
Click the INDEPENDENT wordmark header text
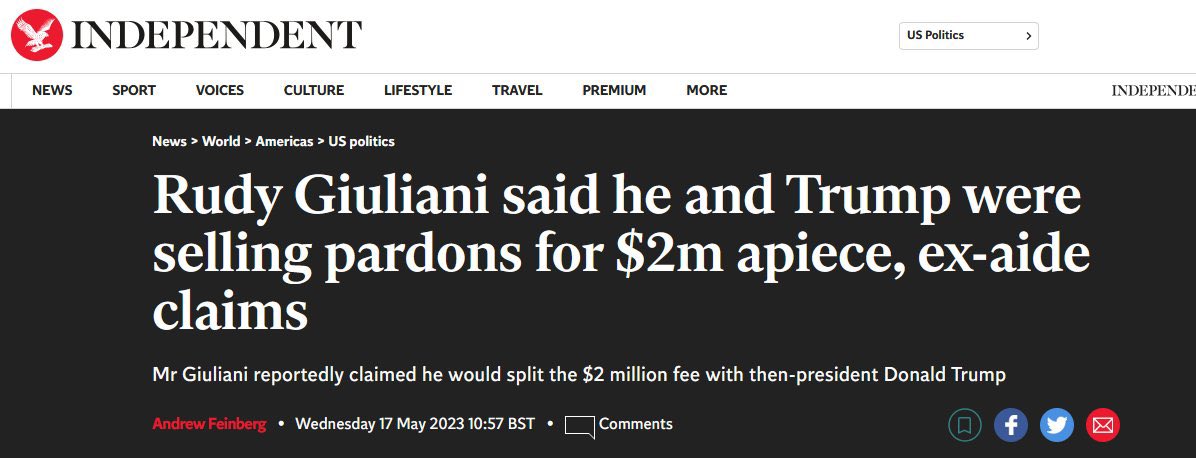(216, 35)
